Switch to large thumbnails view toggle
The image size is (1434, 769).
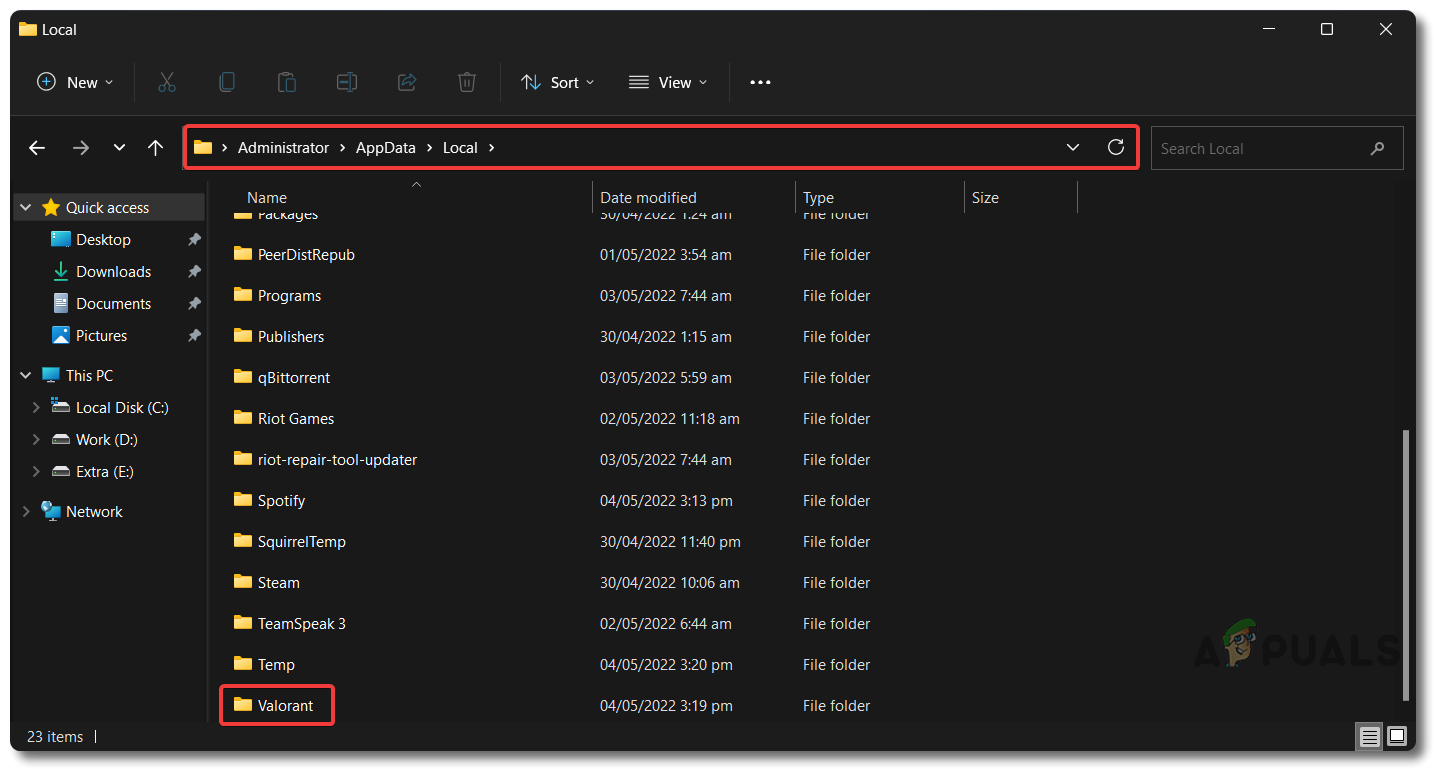(1396, 737)
